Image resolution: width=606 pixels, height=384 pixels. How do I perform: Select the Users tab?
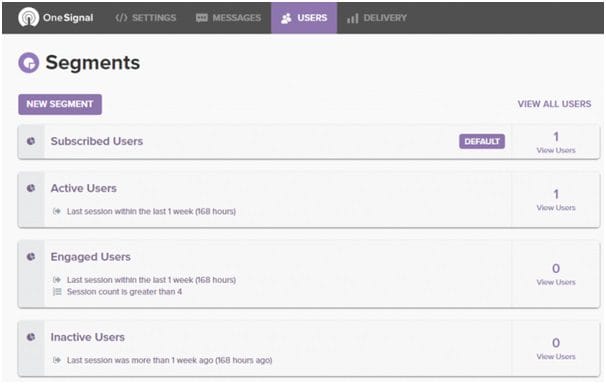click(x=304, y=18)
